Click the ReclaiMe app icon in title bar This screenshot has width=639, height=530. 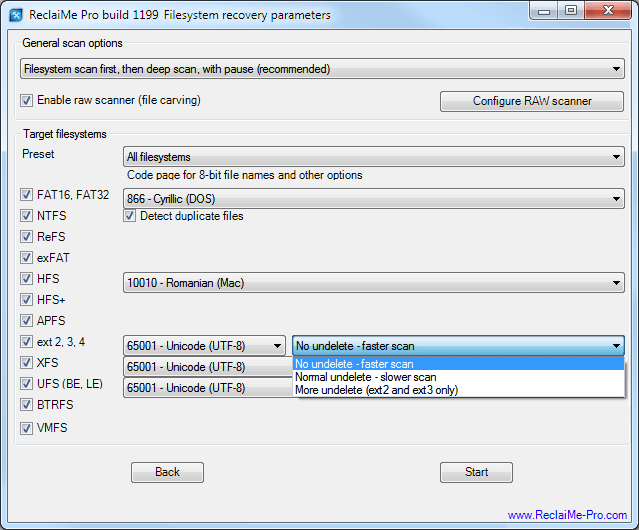point(16,12)
